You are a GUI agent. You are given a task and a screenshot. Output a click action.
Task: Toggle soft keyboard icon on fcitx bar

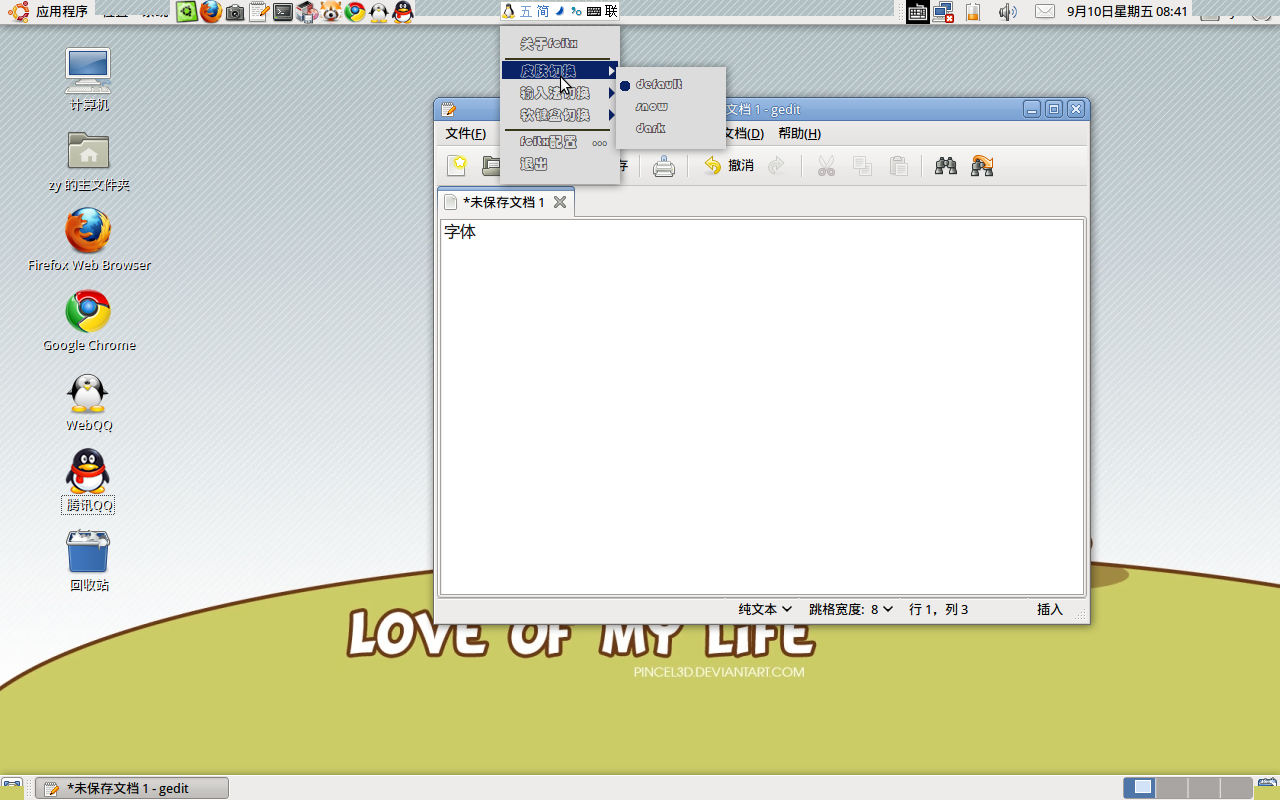coord(594,11)
